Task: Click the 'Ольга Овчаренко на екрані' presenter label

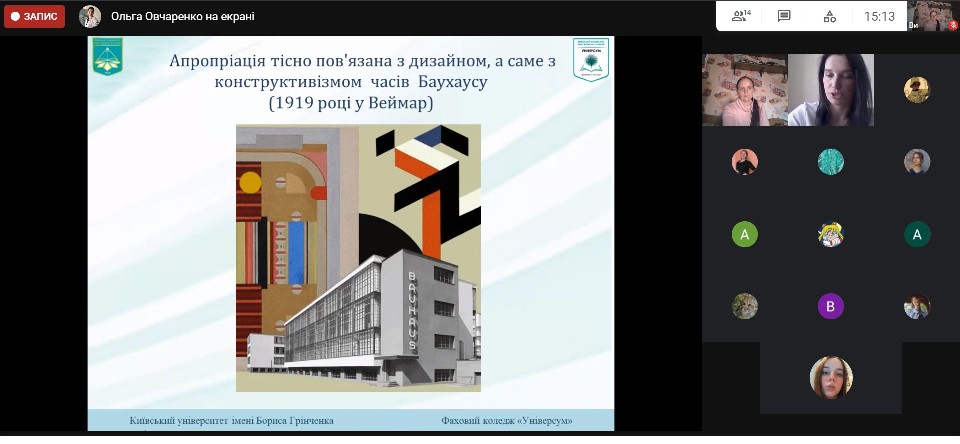Action: tap(183, 17)
